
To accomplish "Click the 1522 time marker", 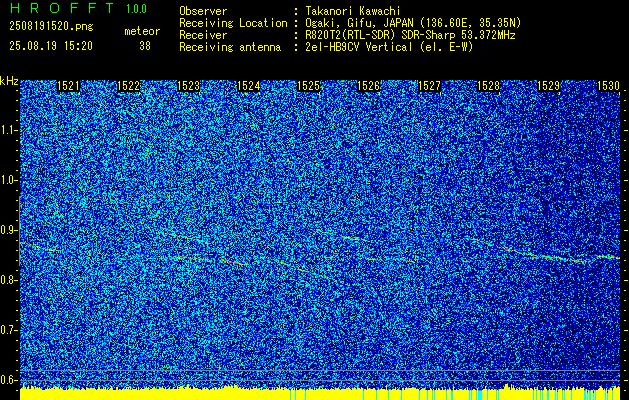I will click(x=128, y=86).
